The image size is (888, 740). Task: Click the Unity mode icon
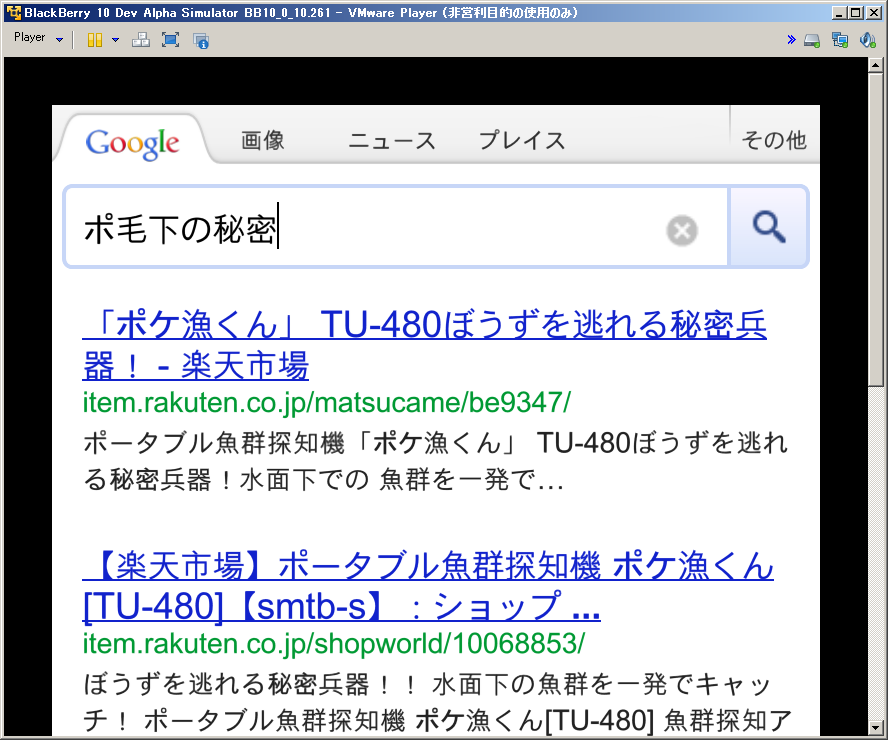(201, 40)
